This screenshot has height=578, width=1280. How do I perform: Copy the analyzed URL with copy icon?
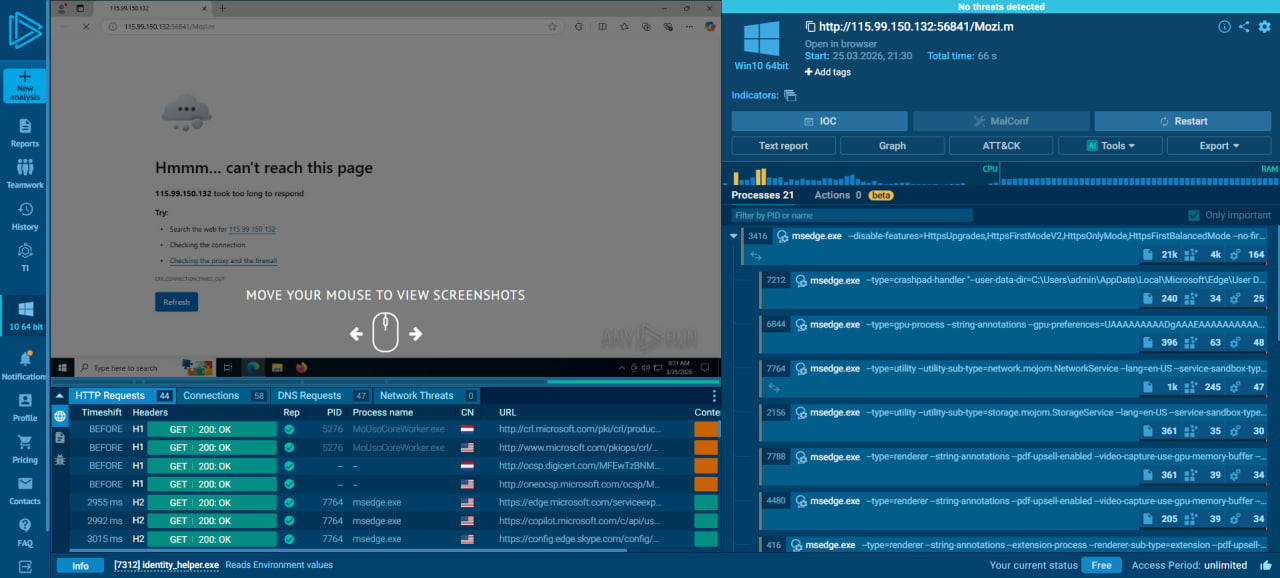point(811,27)
